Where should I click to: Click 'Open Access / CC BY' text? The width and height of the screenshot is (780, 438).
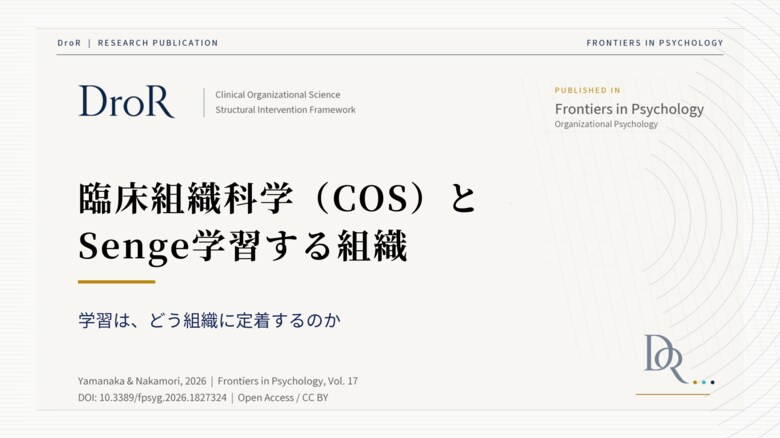(x=283, y=398)
